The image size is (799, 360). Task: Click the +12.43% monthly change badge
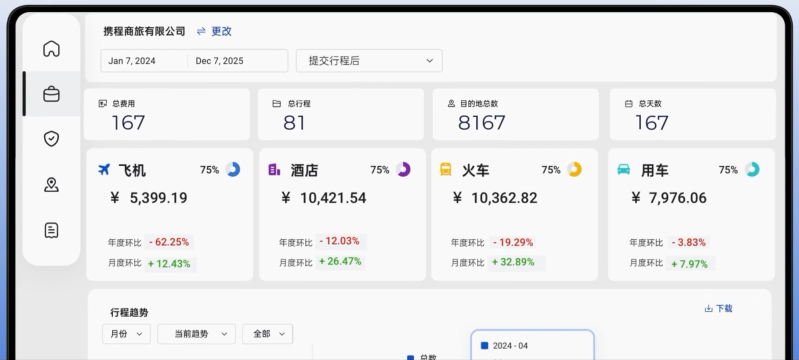click(170, 264)
